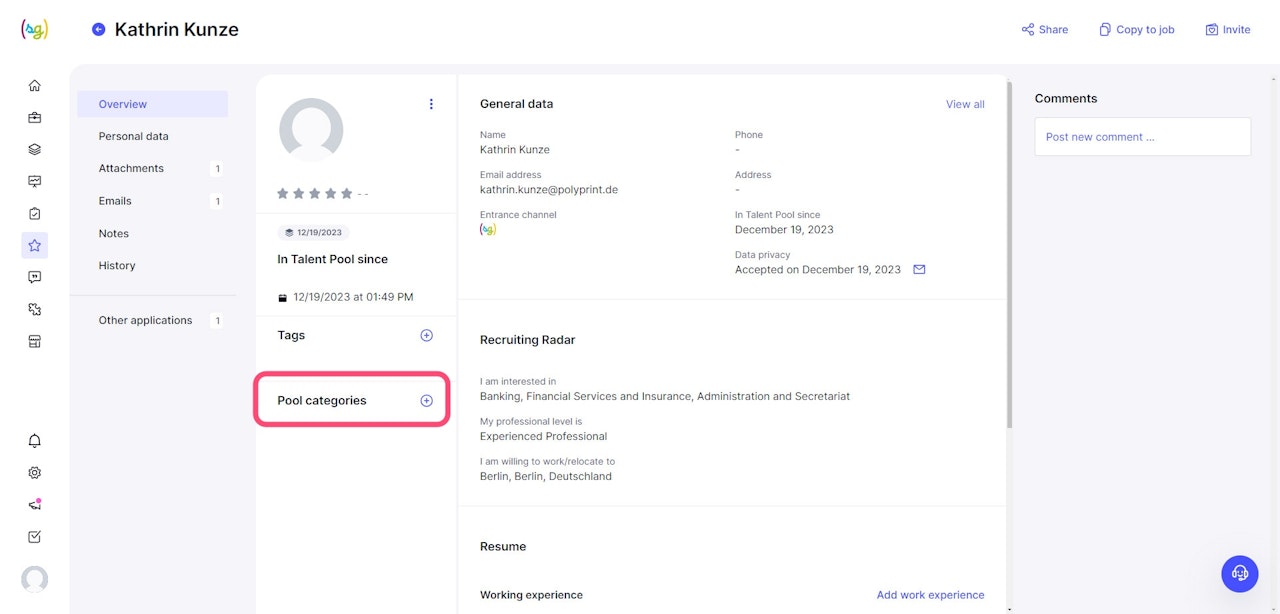Viewport: 1280px width, 614px height.
Task: Open the support headset chat button
Action: coord(1240,573)
